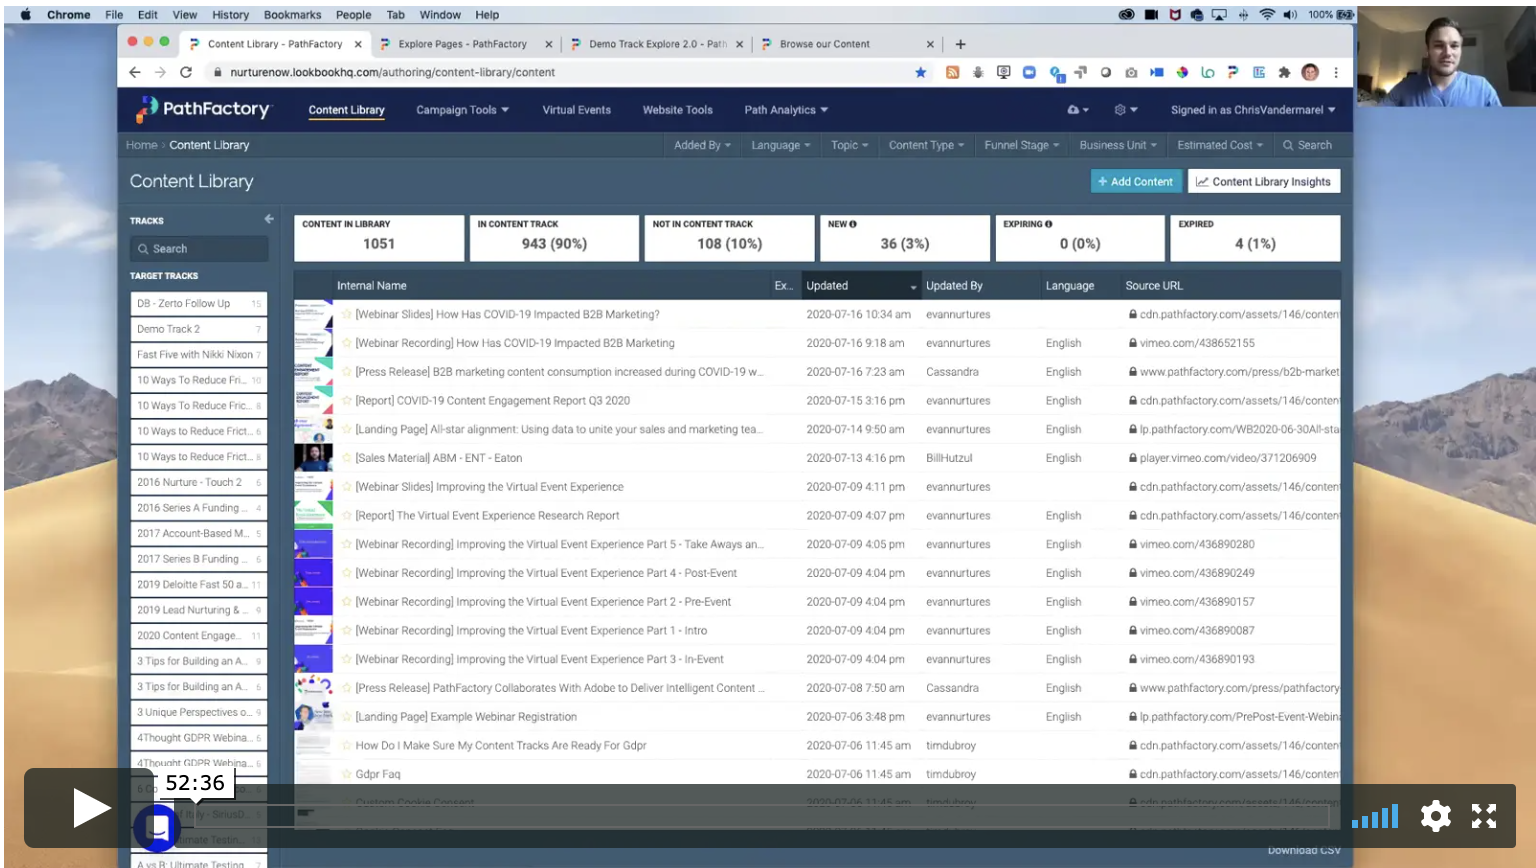Sort by the Updated column header

pyautogui.click(x=861, y=285)
